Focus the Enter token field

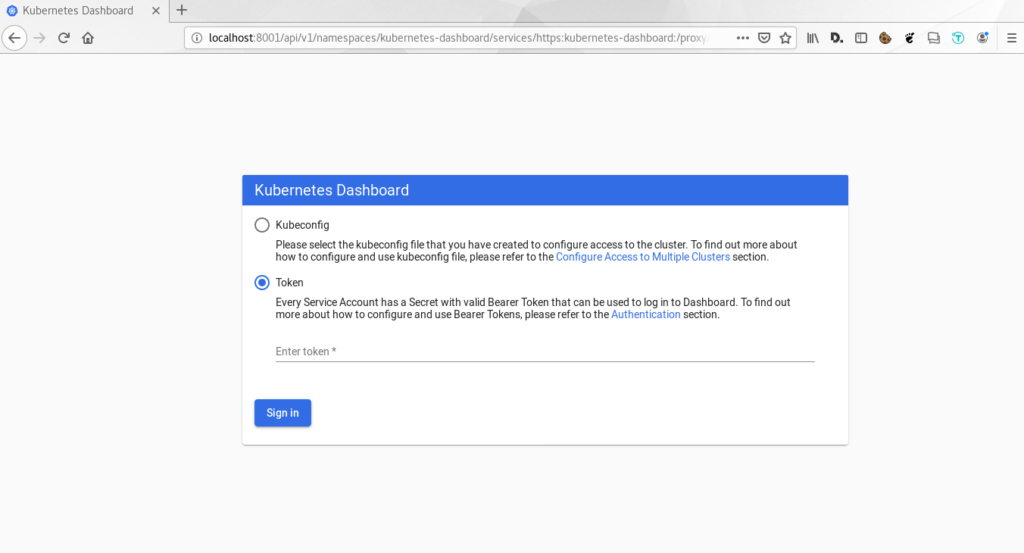pyautogui.click(x=545, y=351)
